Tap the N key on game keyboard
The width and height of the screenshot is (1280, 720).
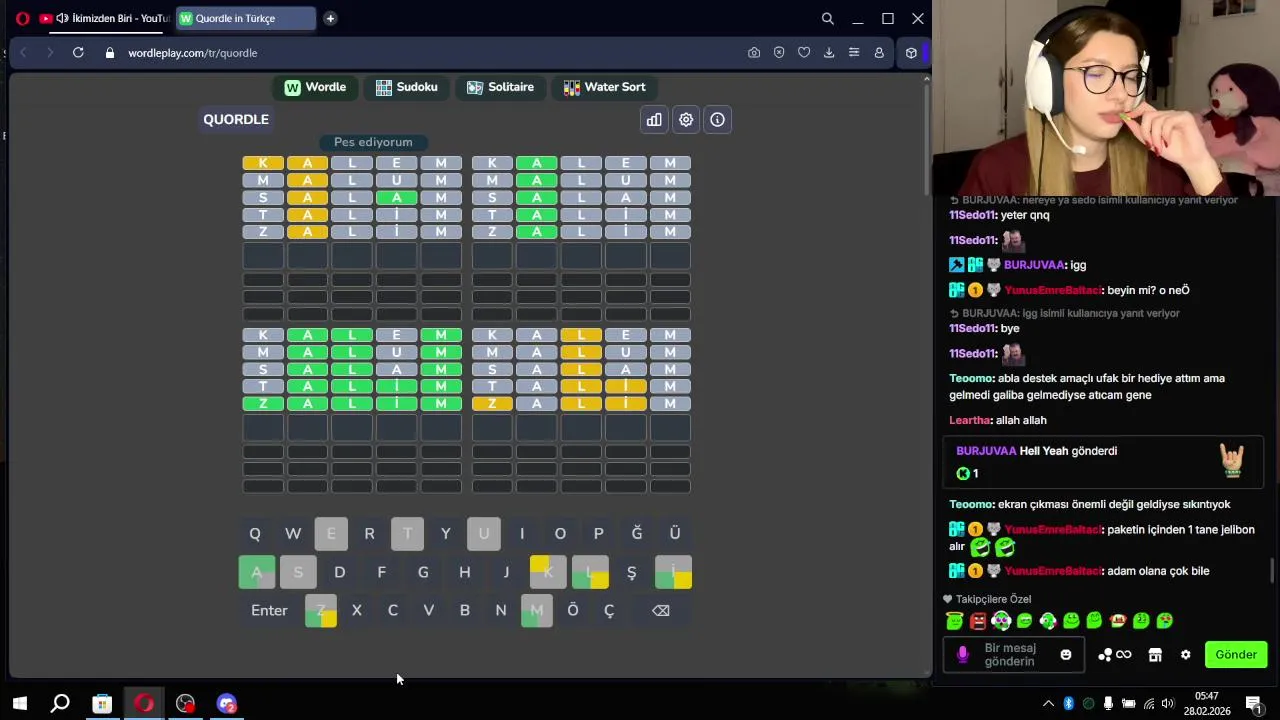click(x=501, y=610)
